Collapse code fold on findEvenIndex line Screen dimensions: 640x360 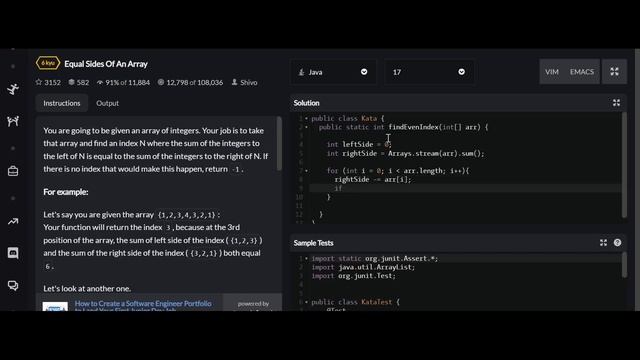[307, 127]
